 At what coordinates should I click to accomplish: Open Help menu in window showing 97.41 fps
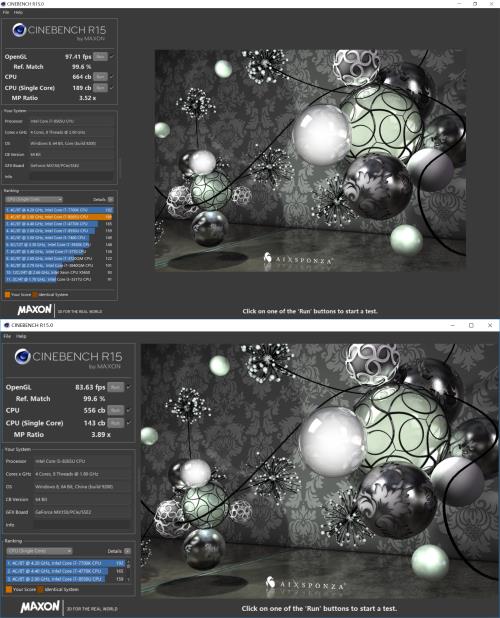[x=18, y=13]
